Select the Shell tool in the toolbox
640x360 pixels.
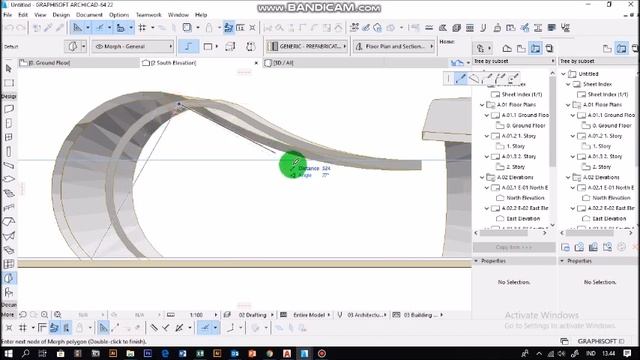9,236
